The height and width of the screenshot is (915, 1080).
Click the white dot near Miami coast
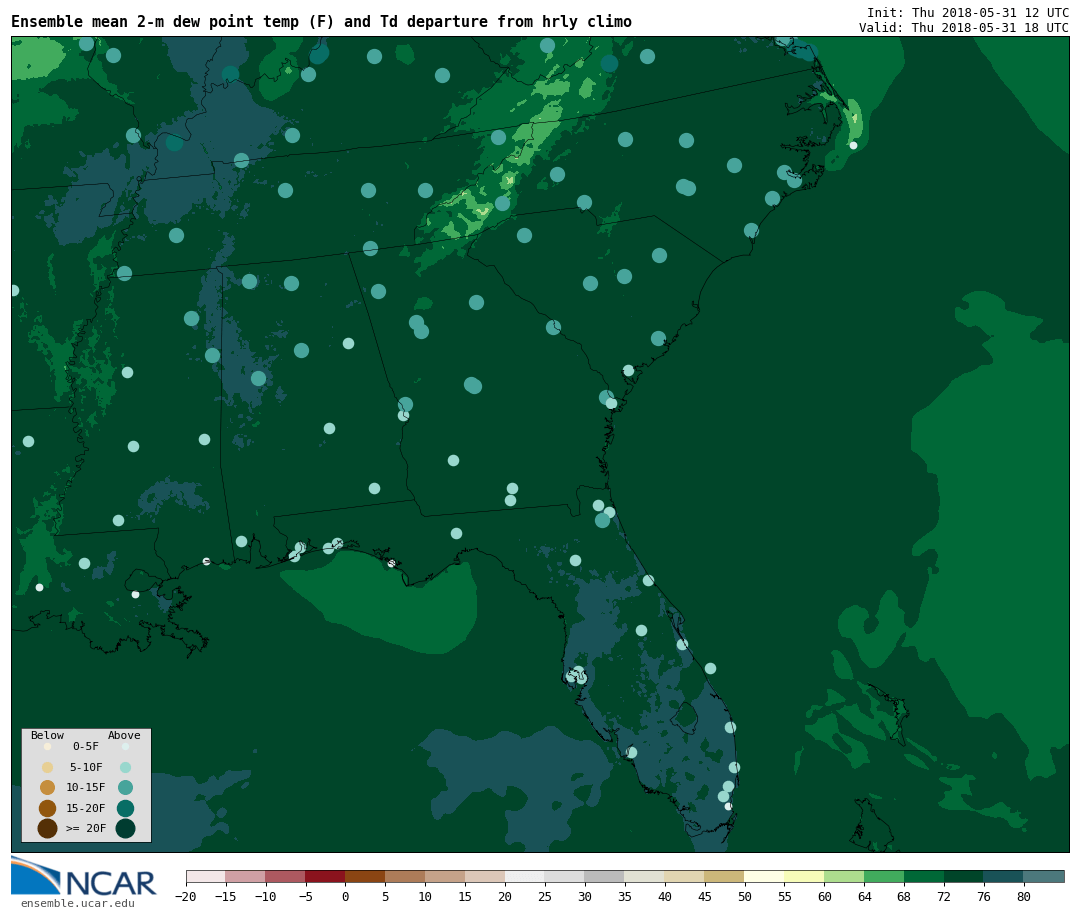click(728, 806)
